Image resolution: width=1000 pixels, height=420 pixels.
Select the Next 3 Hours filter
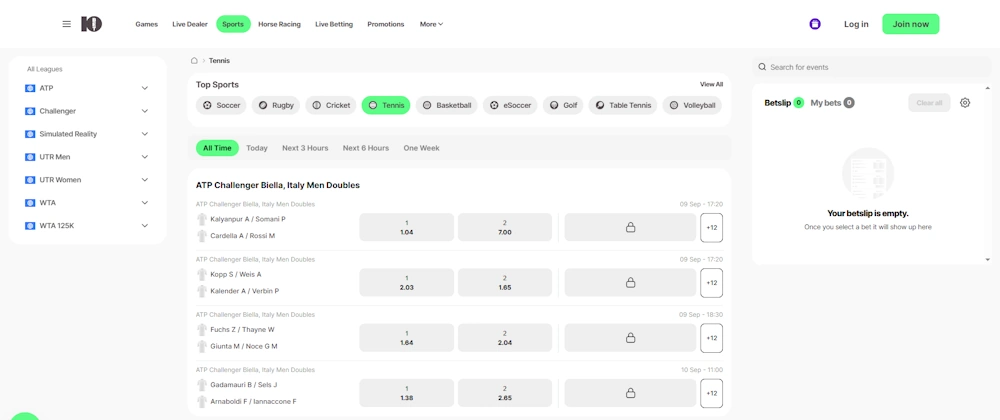[x=305, y=148]
